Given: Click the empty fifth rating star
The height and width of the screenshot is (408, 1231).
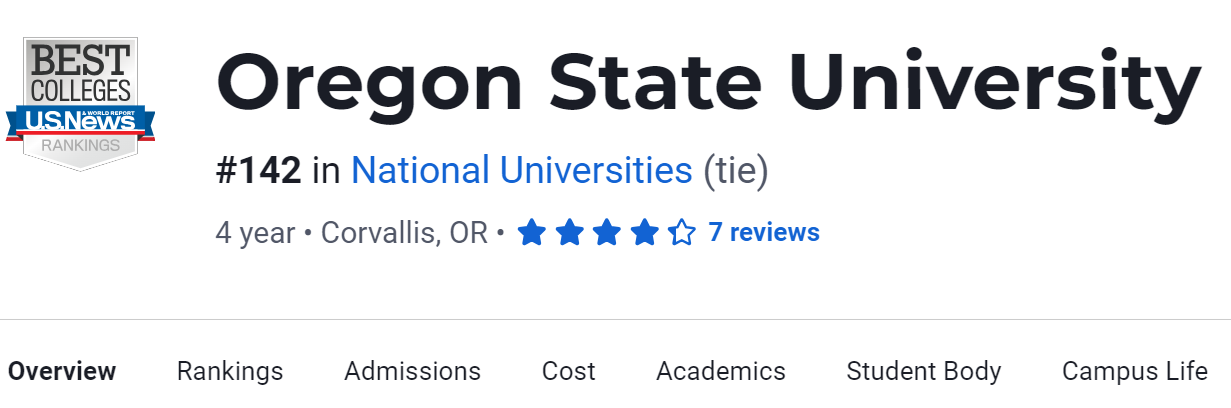Looking at the screenshot, I should (x=682, y=233).
